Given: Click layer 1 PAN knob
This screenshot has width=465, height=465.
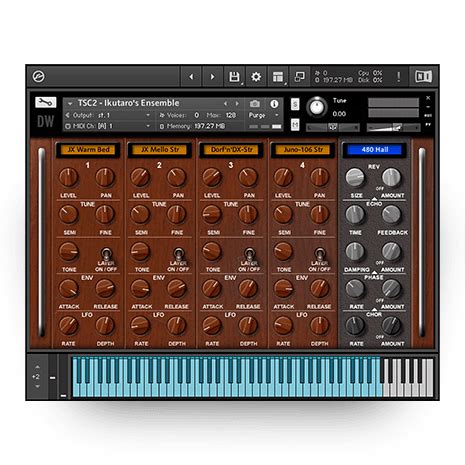Looking at the screenshot, I should click(105, 177).
